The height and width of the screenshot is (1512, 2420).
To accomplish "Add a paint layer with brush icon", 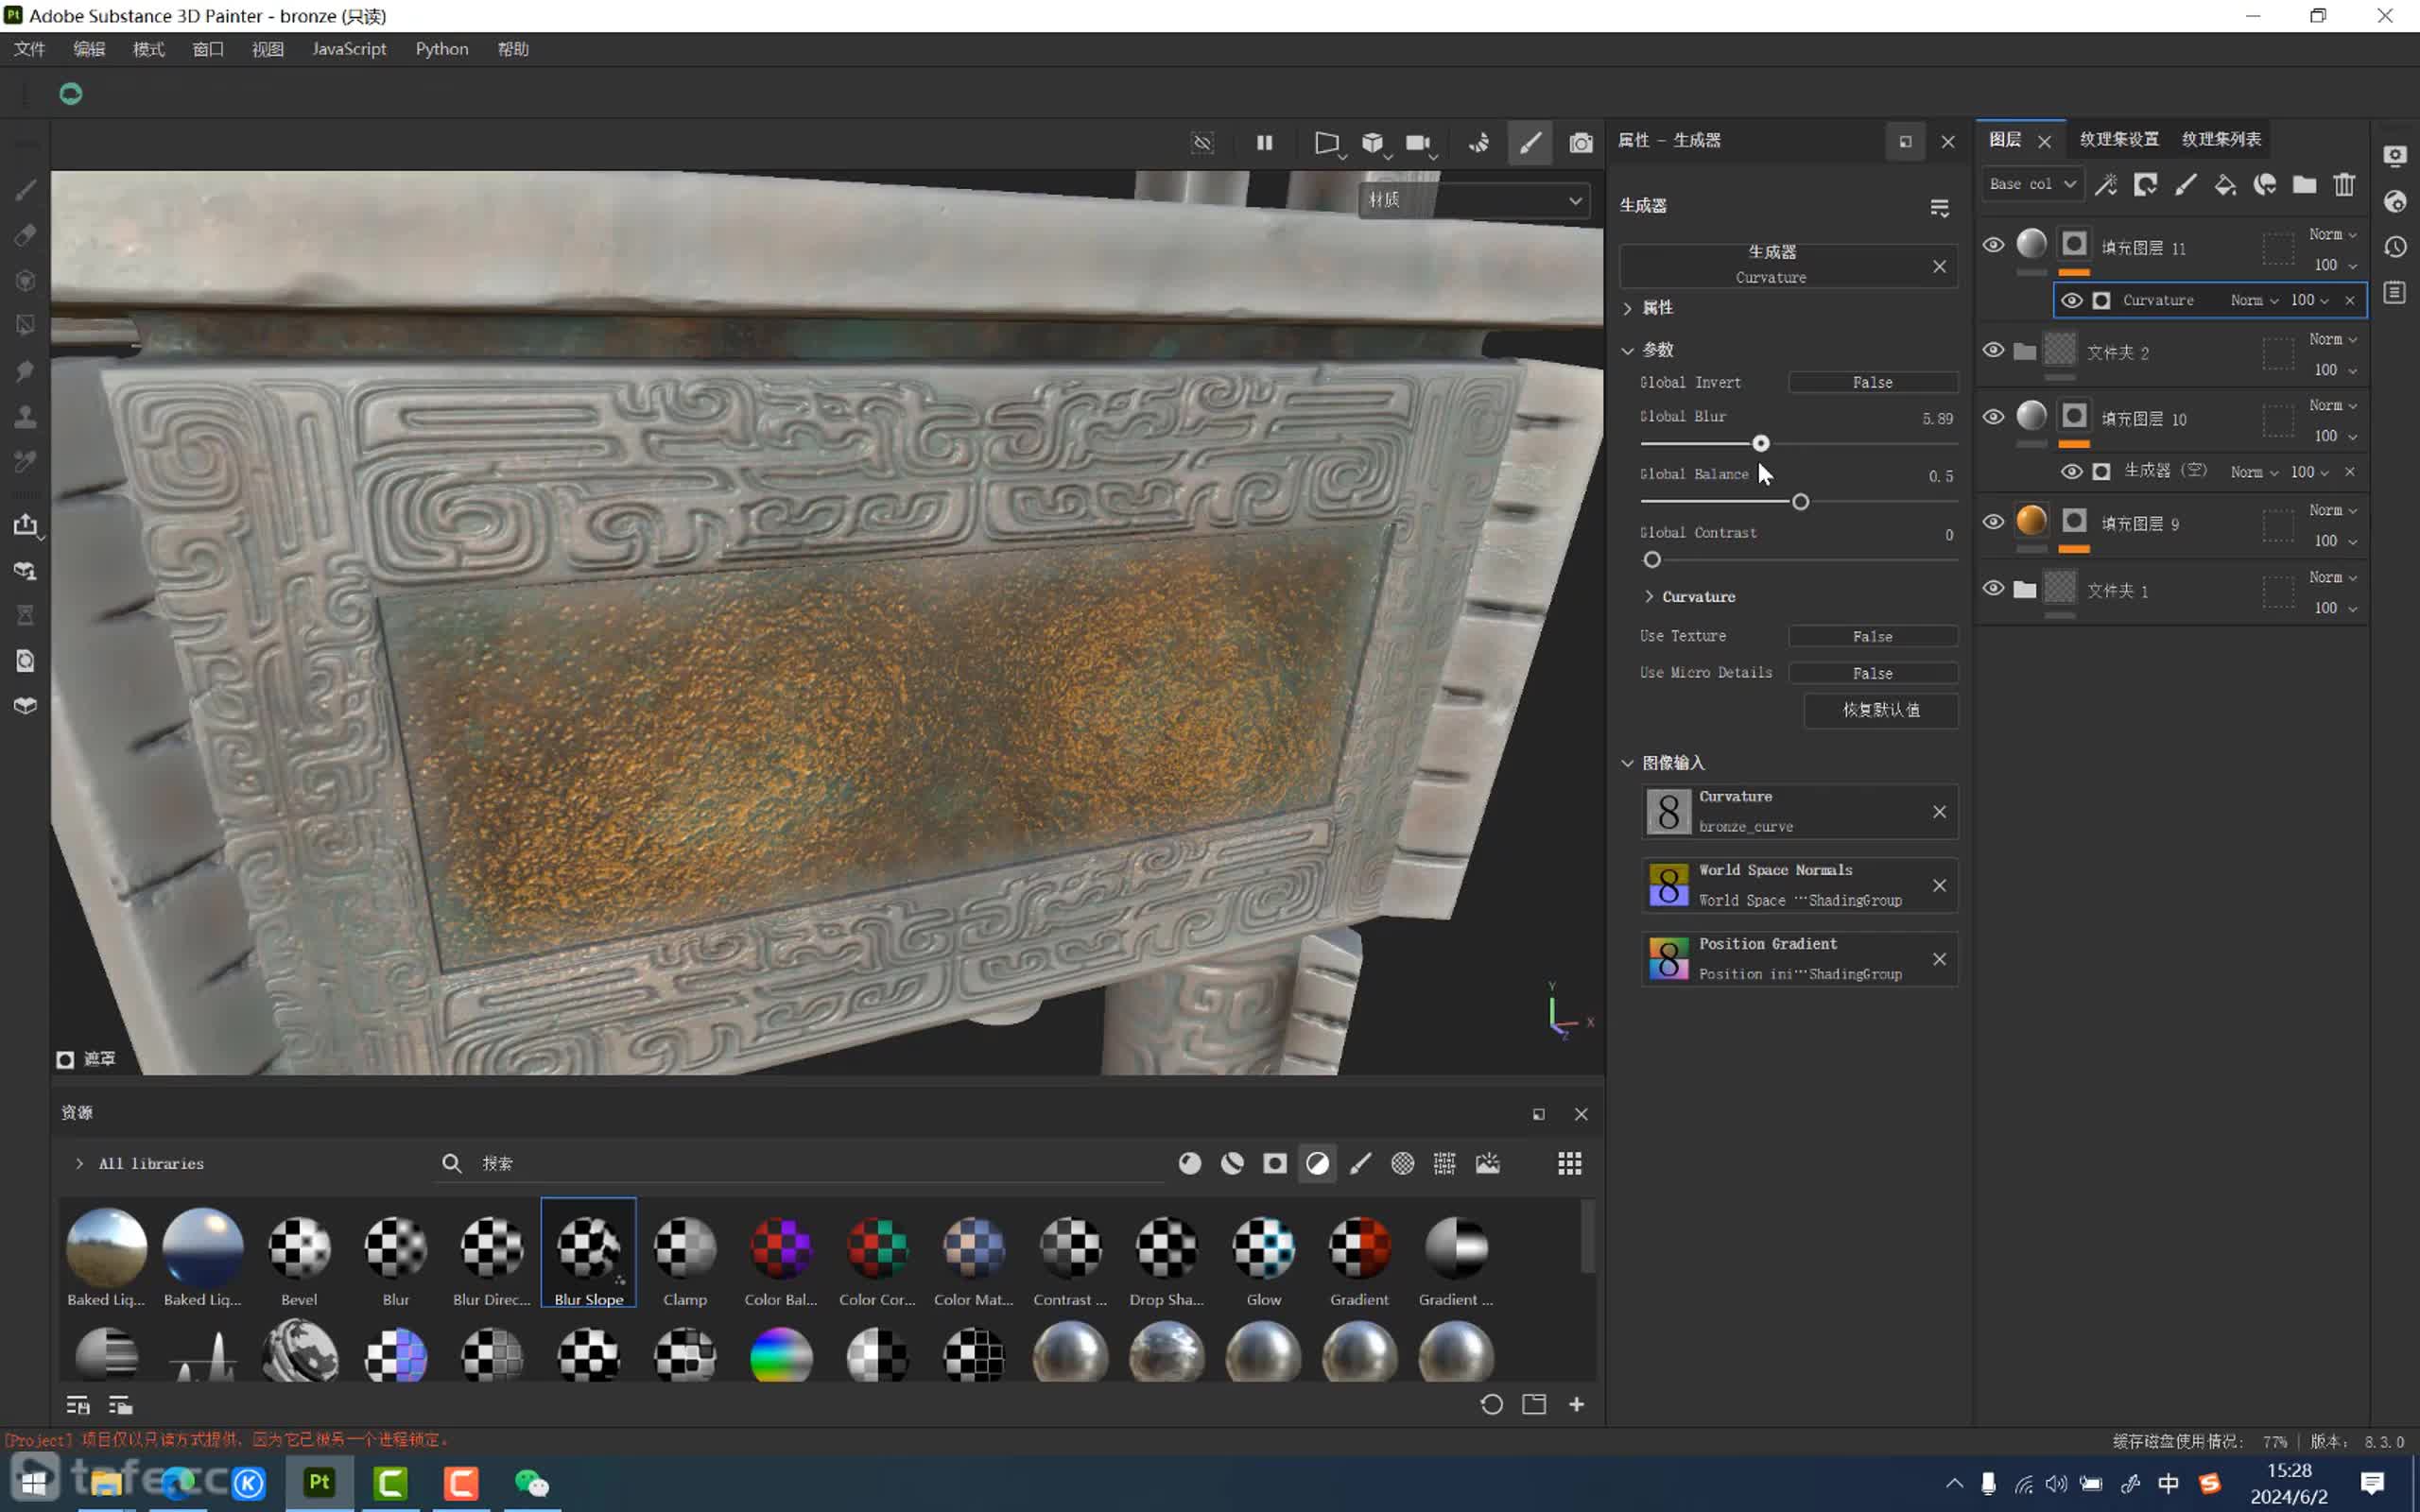I will [x=2186, y=184].
